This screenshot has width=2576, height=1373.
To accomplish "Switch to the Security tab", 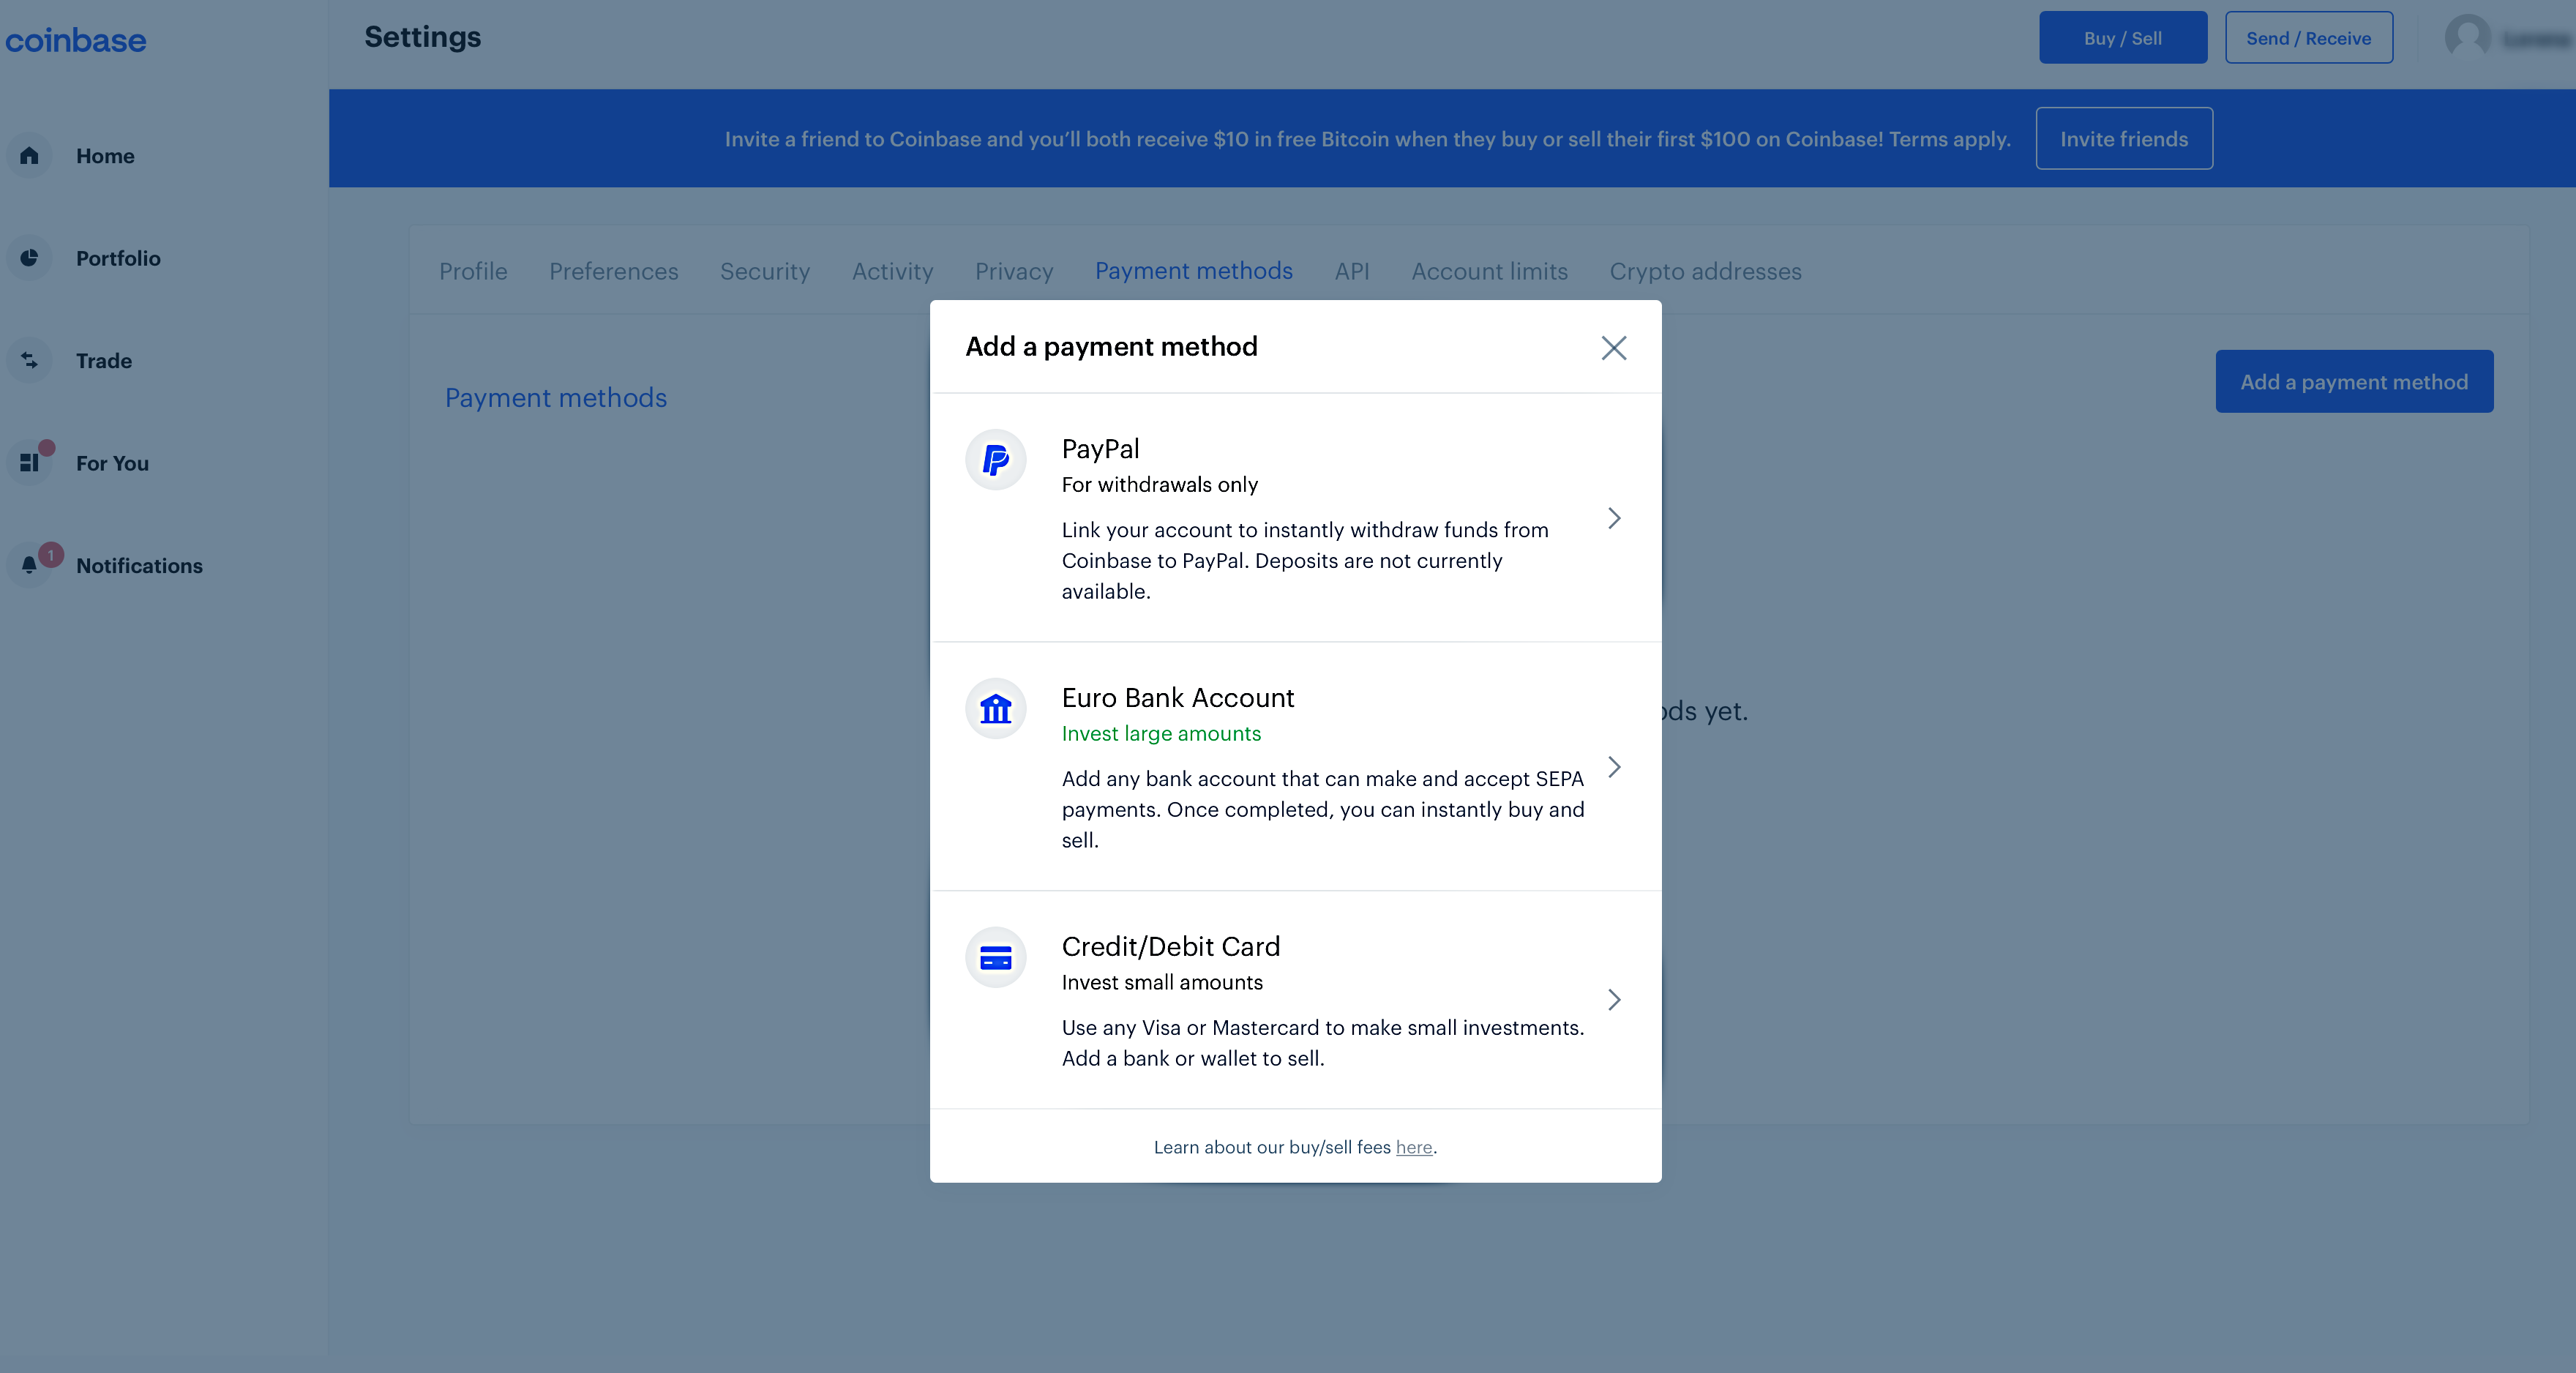I will tap(765, 272).
